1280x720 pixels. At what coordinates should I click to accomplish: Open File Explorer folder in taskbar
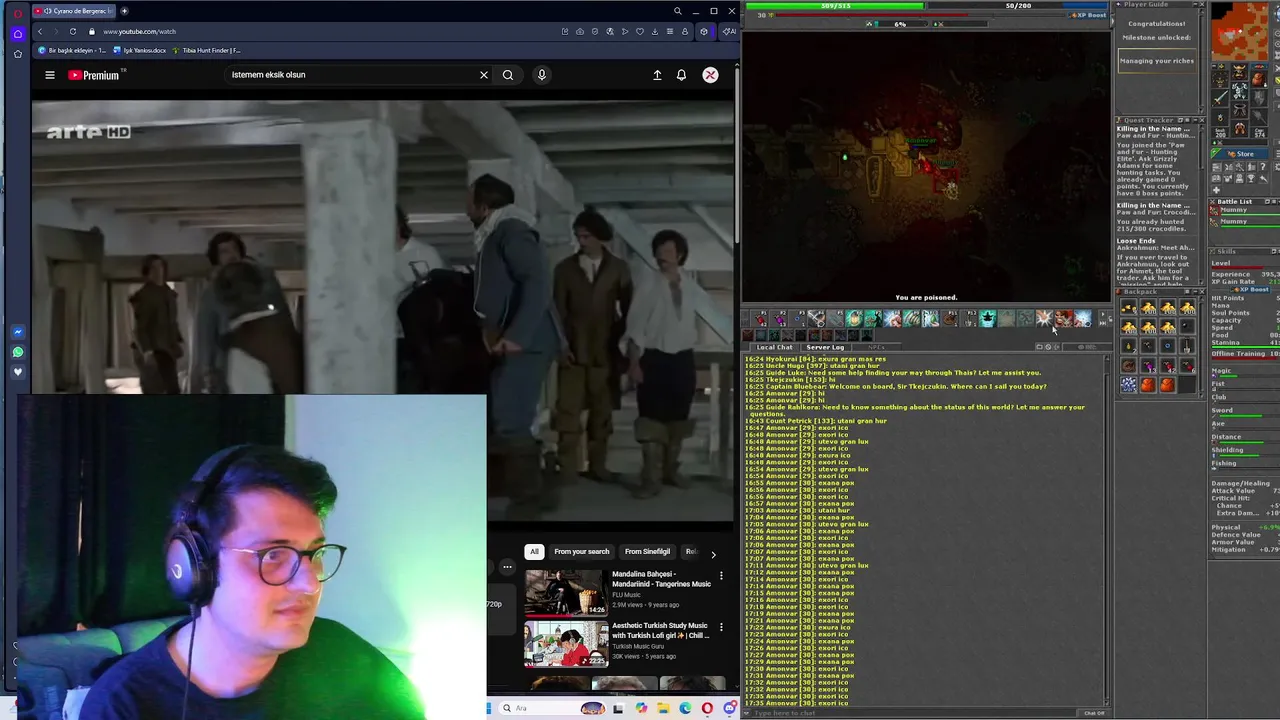pyautogui.click(x=662, y=708)
